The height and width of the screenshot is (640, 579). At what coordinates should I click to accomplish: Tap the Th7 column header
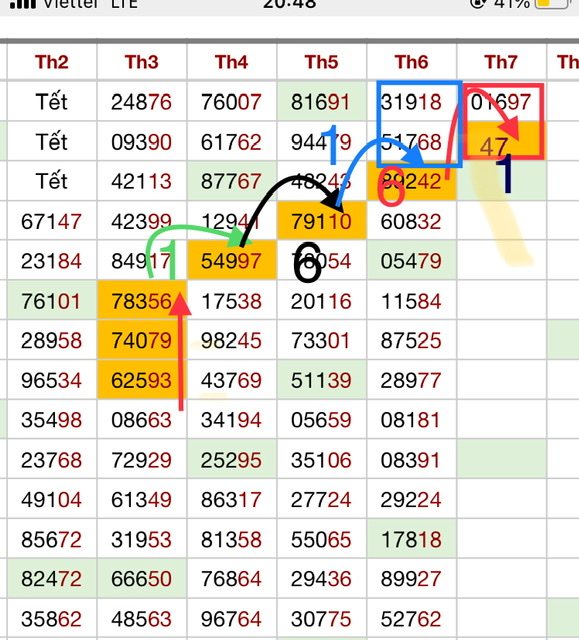[501, 62]
